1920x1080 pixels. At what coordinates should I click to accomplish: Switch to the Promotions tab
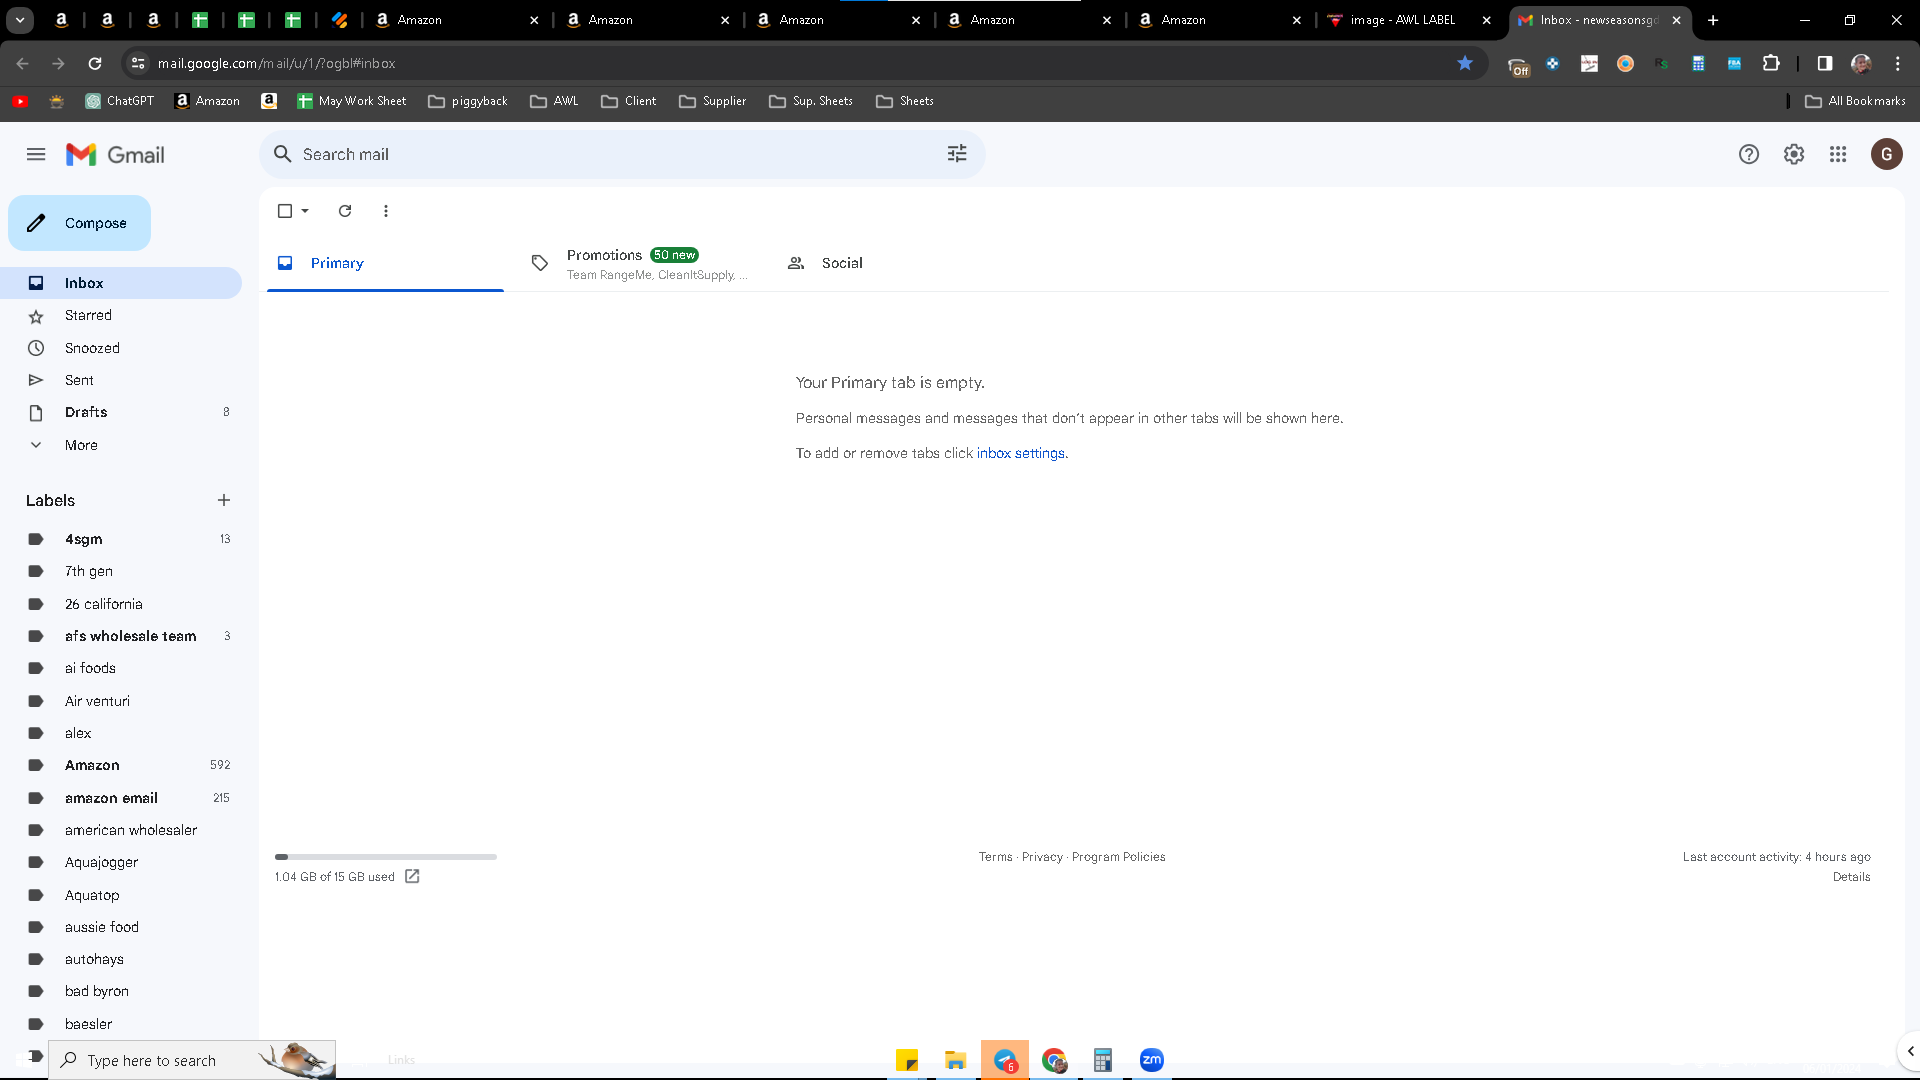[x=640, y=263]
